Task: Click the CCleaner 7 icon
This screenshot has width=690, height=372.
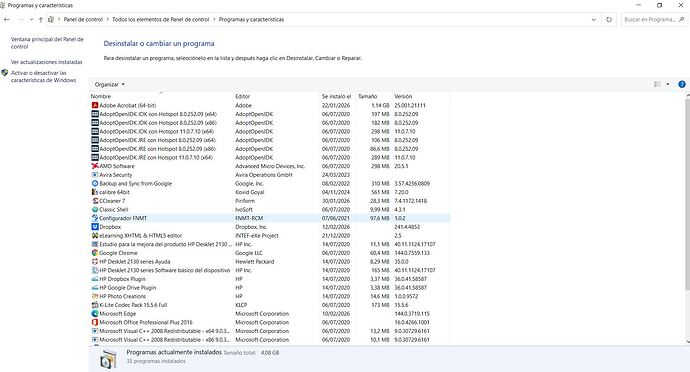Action: (x=95, y=201)
